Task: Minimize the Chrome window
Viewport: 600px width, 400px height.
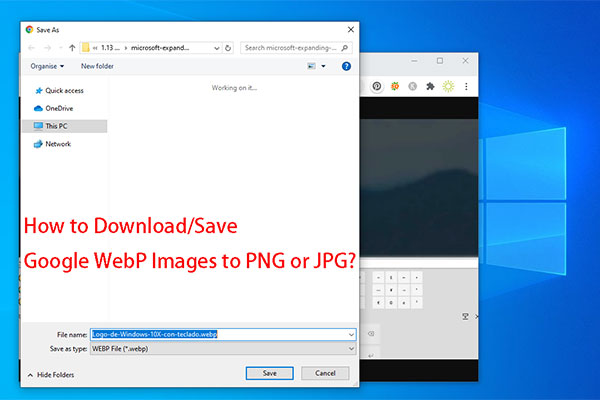Action: 414,61
